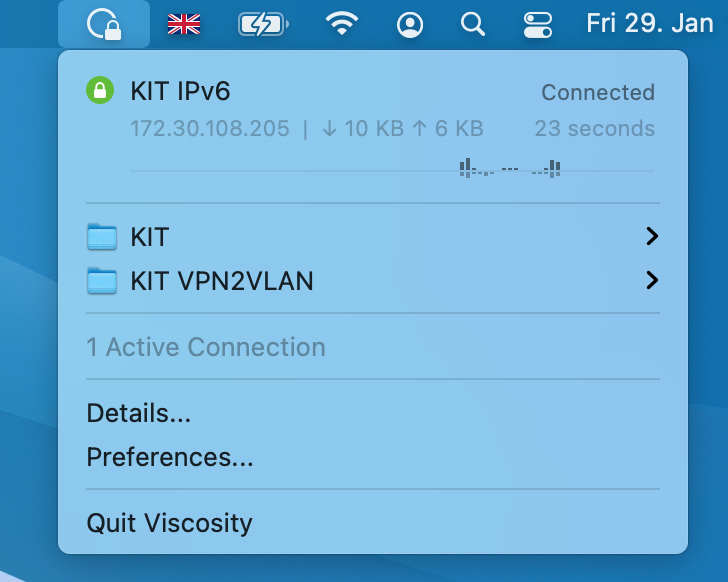Open the battery status icon

pyautogui.click(x=263, y=24)
